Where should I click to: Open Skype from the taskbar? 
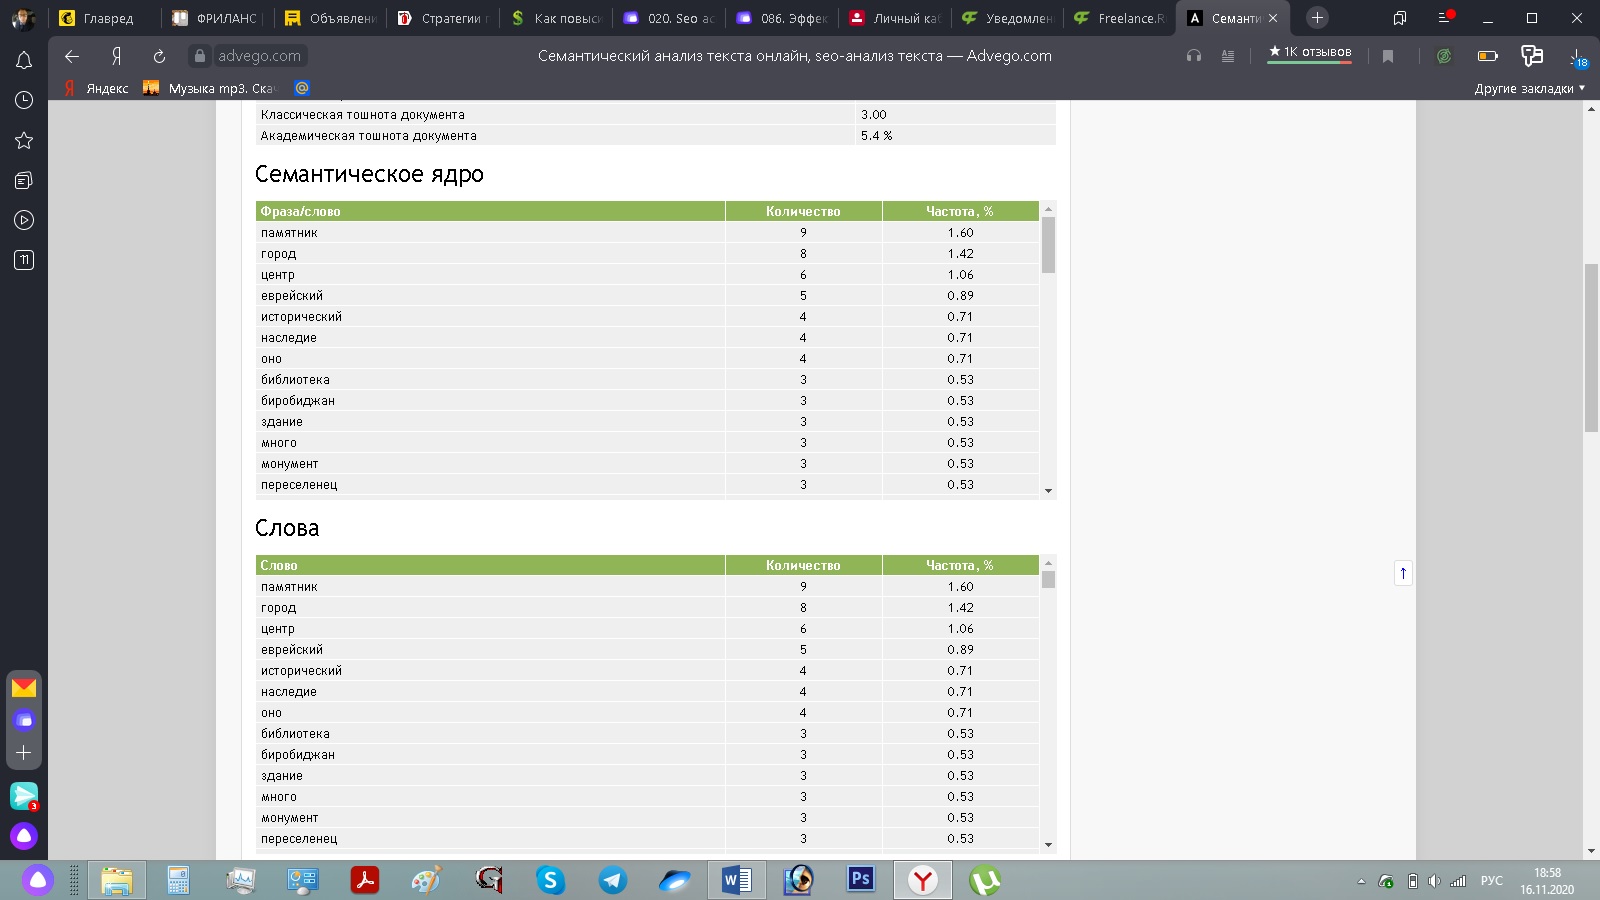[550, 880]
